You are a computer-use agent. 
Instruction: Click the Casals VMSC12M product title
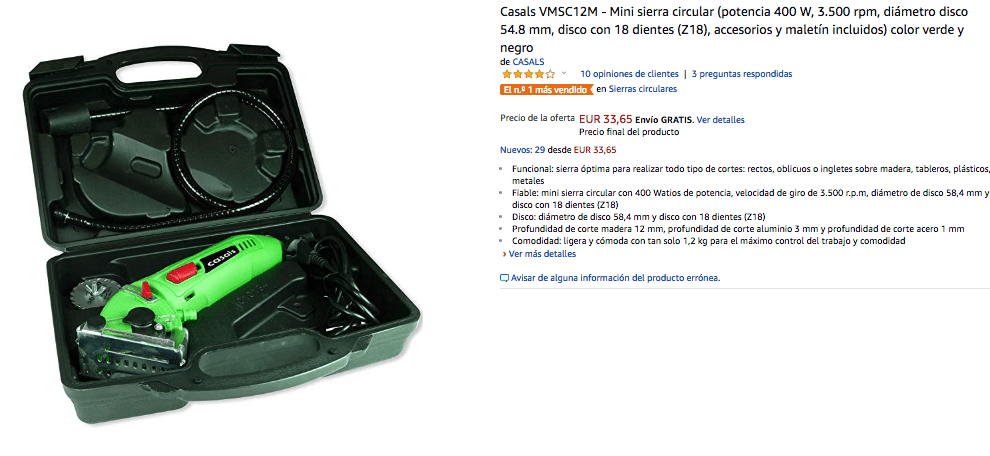pyautogui.click(x=732, y=30)
